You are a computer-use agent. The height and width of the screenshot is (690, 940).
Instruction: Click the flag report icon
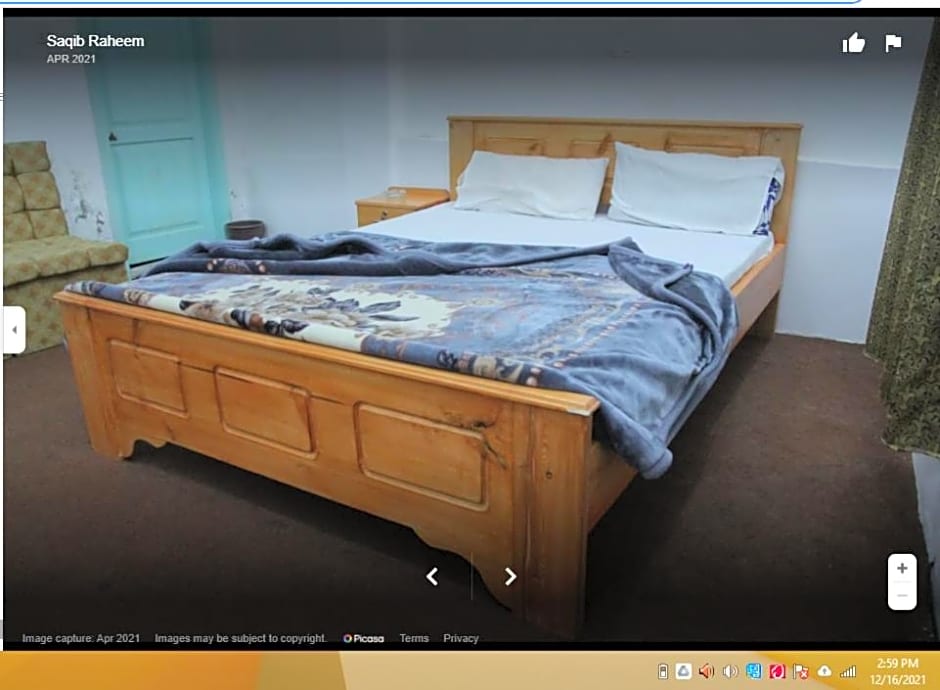(x=893, y=43)
